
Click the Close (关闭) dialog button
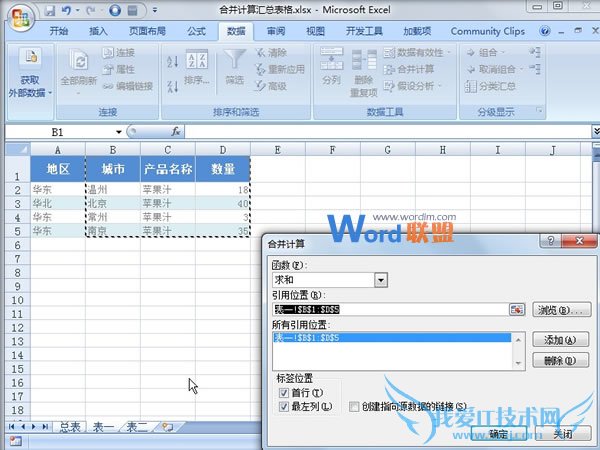point(562,434)
